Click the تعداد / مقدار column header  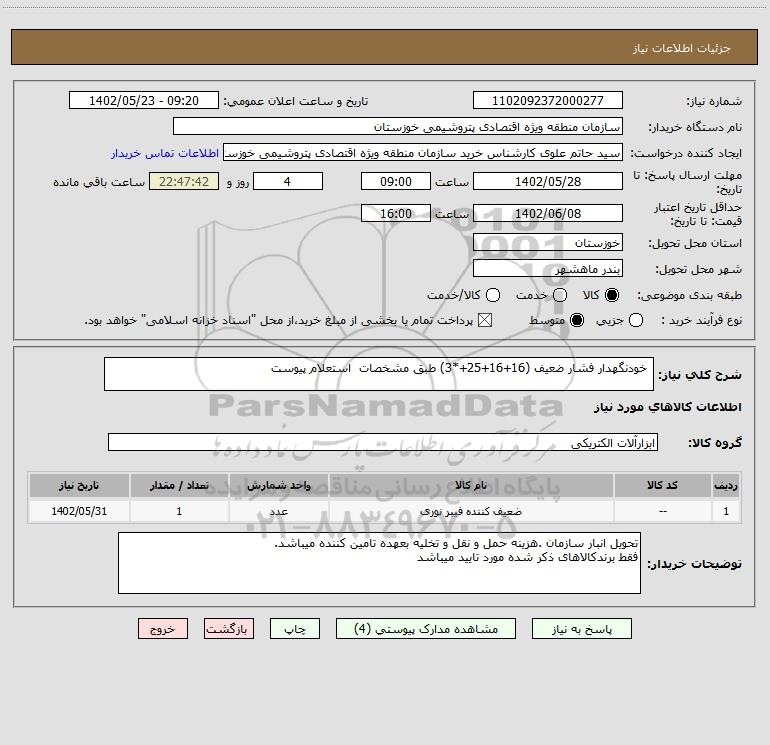pyautogui.click(x=179, y=485)
